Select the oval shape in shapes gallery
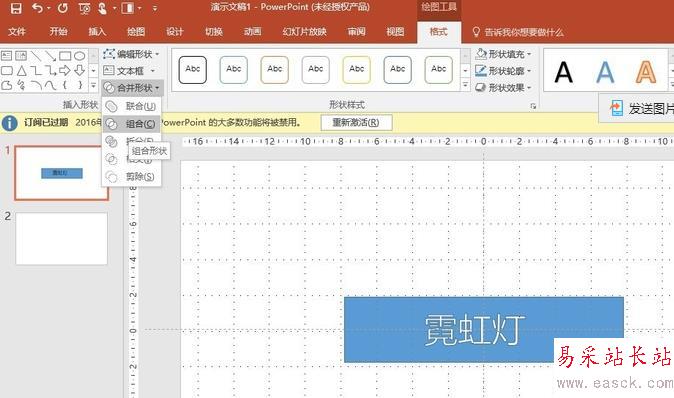This screenshot has width=674, height=398. (x=80, y=56)
